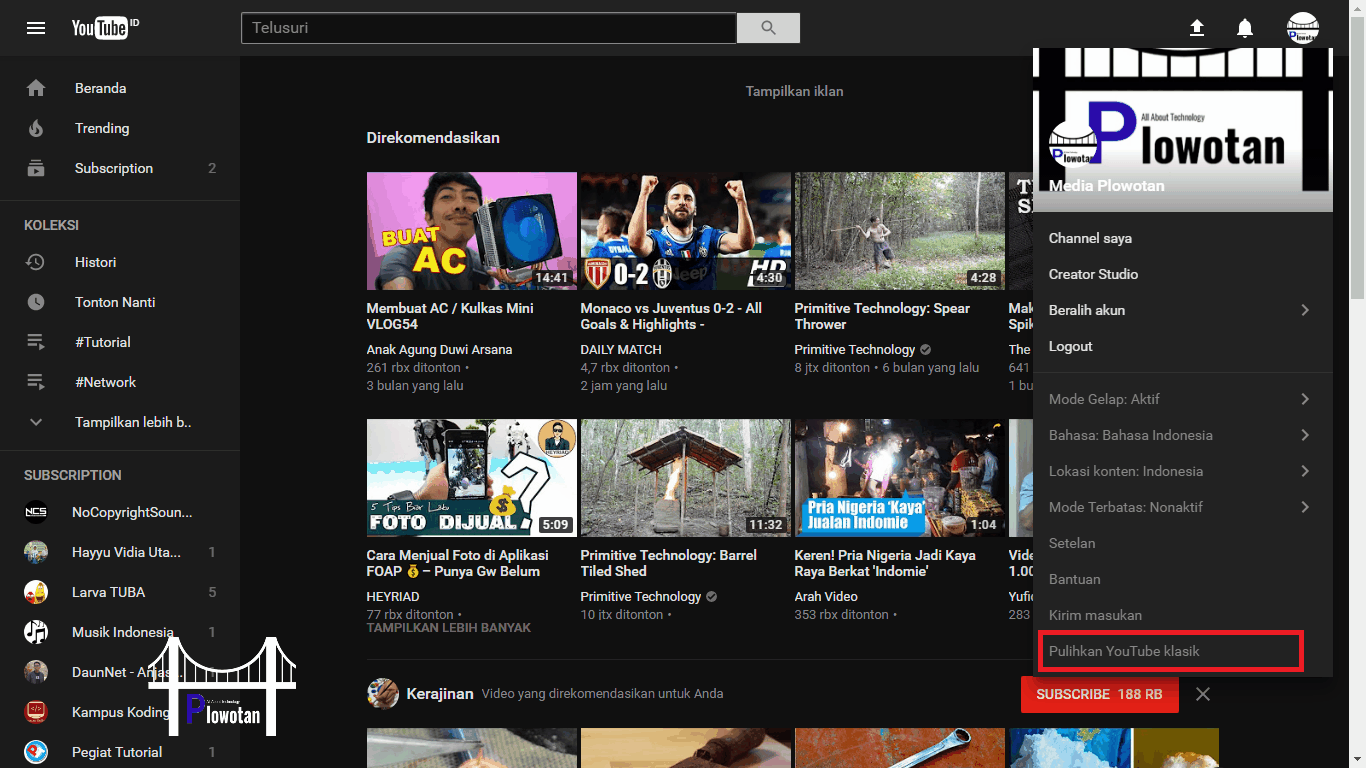The width and height of the screenshot is (1366, 768).
Task: Open Histori using the history icon
Action: tap(36, 262)
